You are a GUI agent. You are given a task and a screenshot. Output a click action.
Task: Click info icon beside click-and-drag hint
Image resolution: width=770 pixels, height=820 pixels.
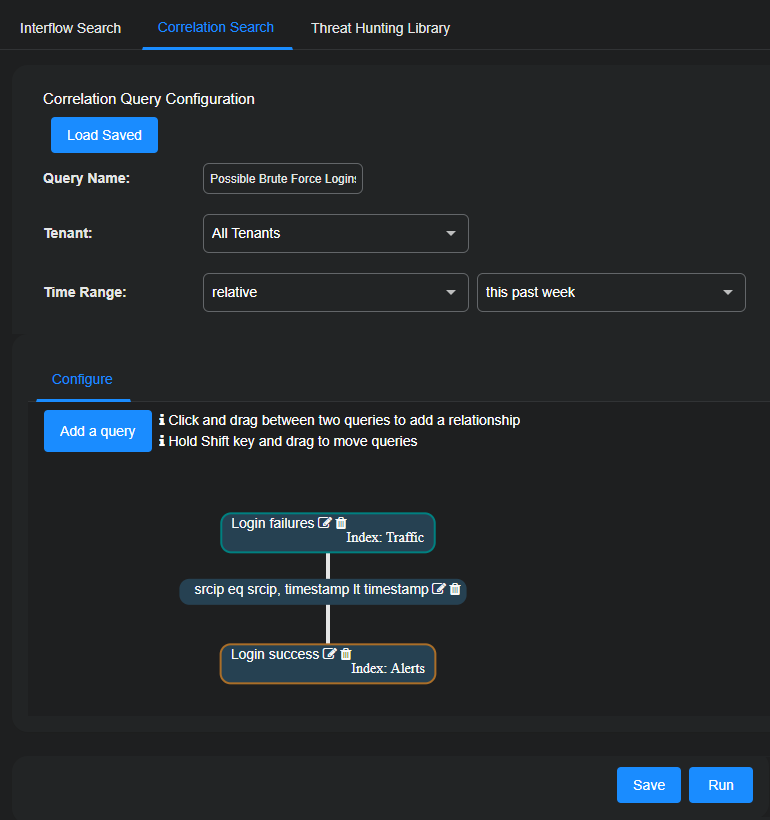pos(162,420)
